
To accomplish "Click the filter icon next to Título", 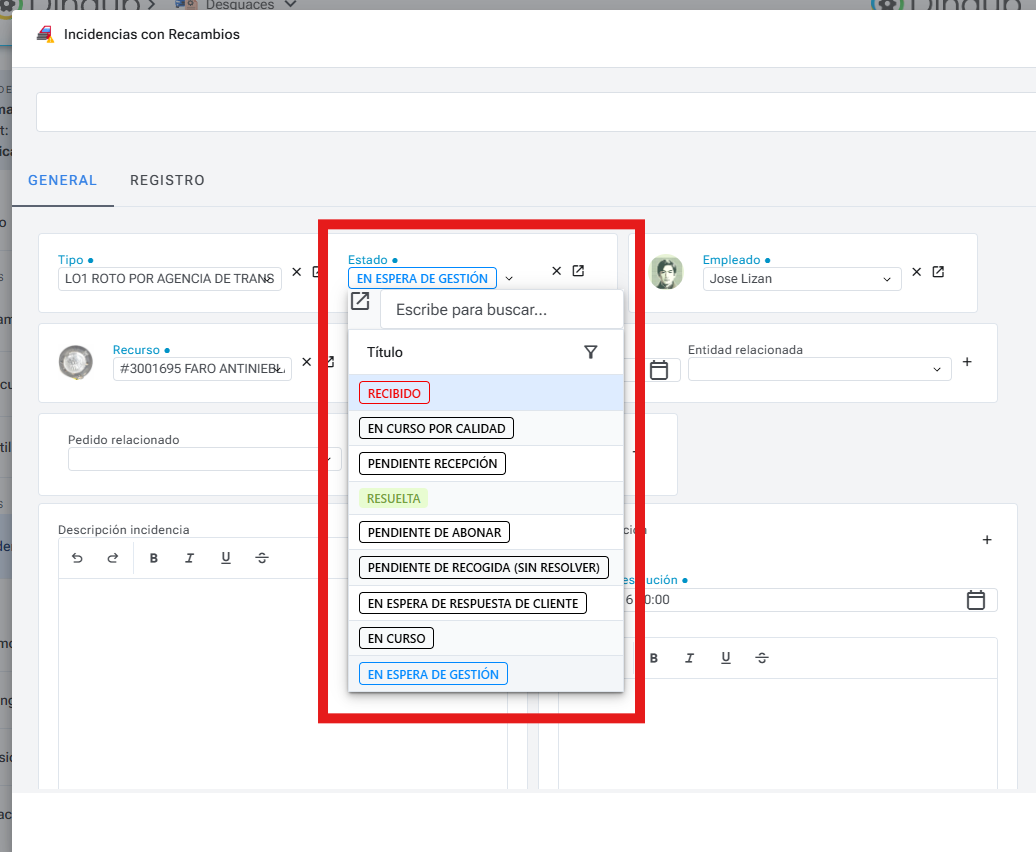I will (x=590, y=352).
